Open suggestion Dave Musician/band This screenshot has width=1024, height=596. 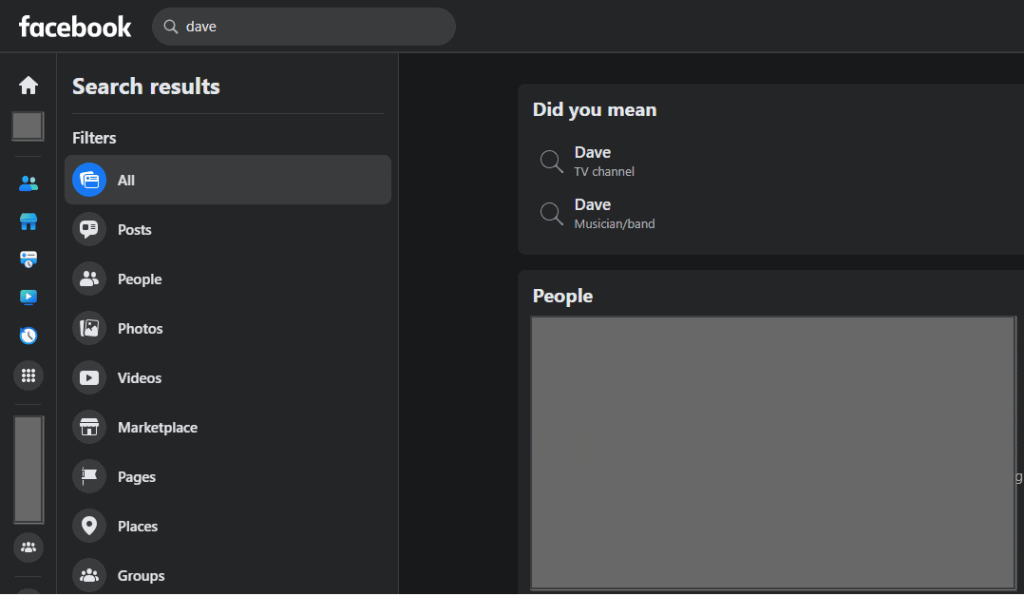(x=593, y=211)
